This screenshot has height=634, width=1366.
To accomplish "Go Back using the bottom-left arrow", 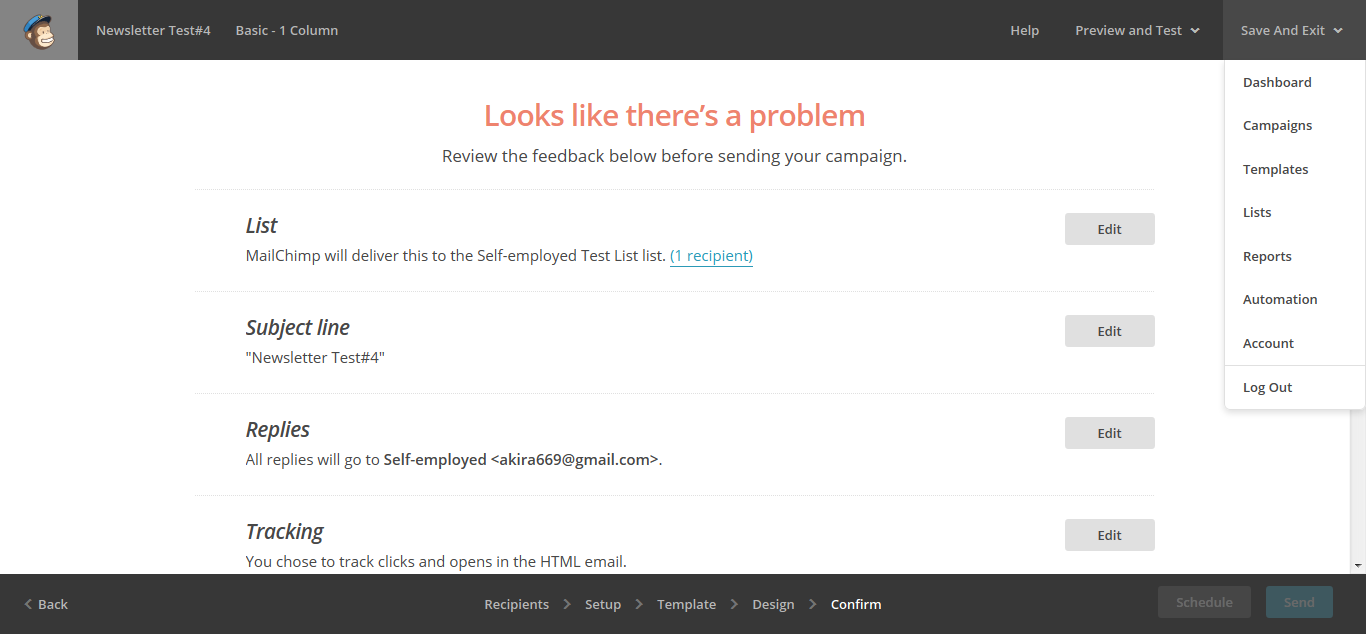I will coord(46,604).
